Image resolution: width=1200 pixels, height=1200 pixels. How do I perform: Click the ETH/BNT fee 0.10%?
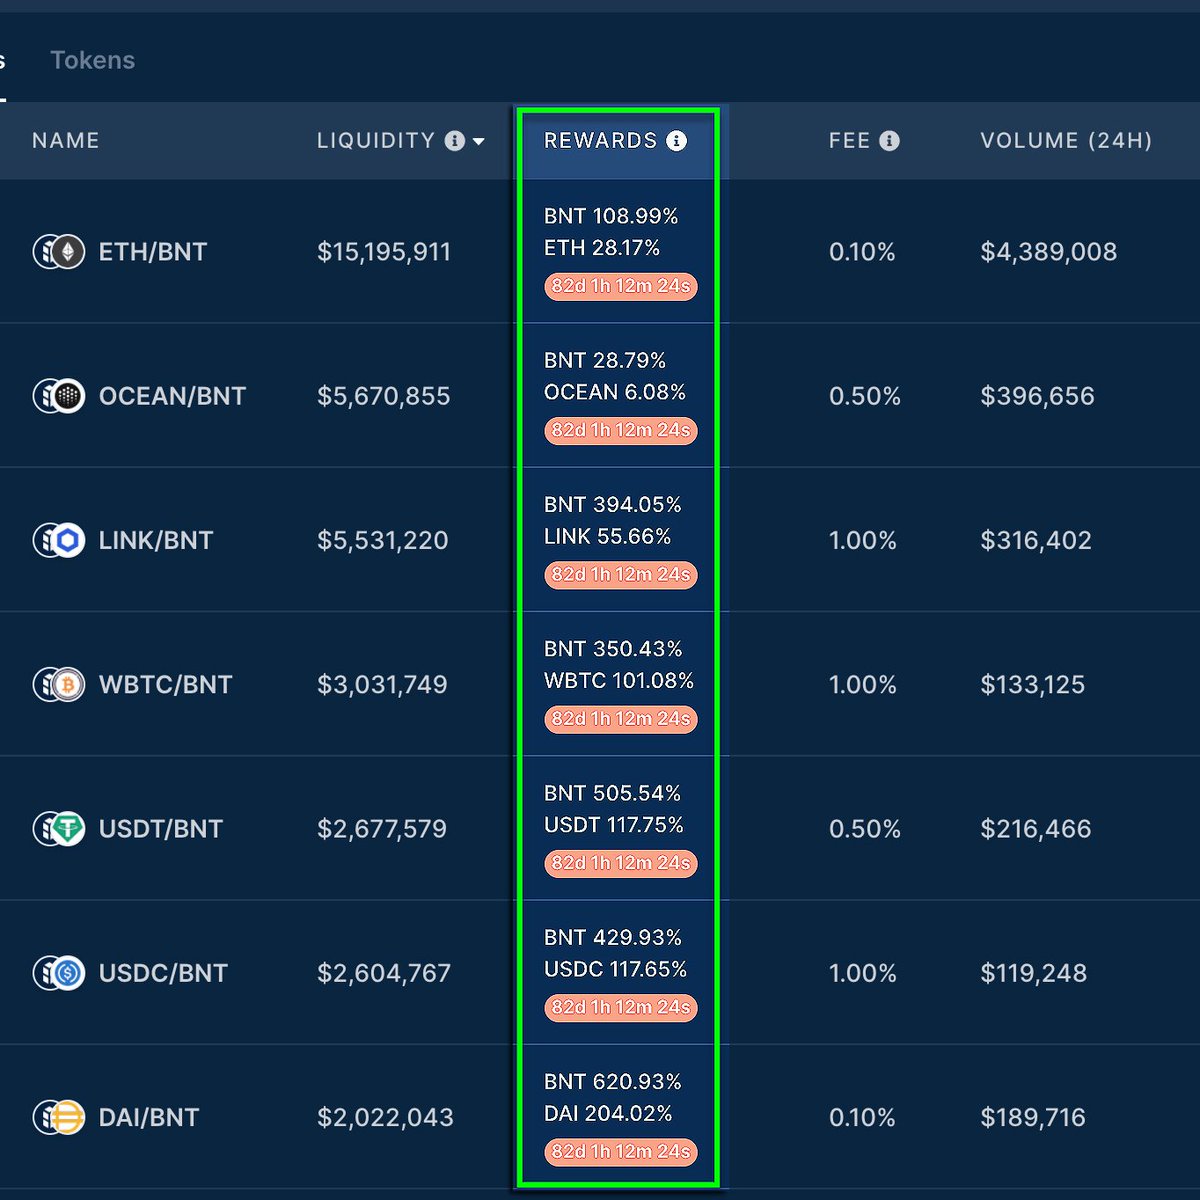point(862,252)
